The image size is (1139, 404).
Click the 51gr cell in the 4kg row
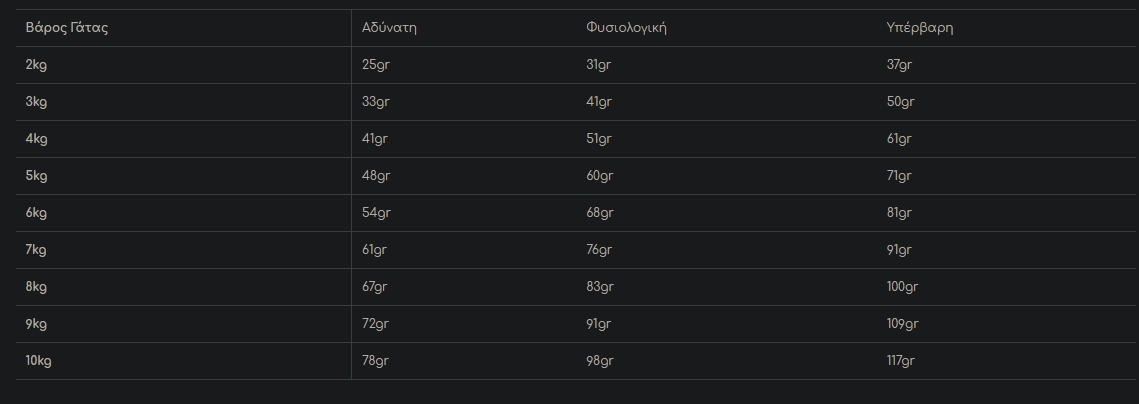(599, 139)
